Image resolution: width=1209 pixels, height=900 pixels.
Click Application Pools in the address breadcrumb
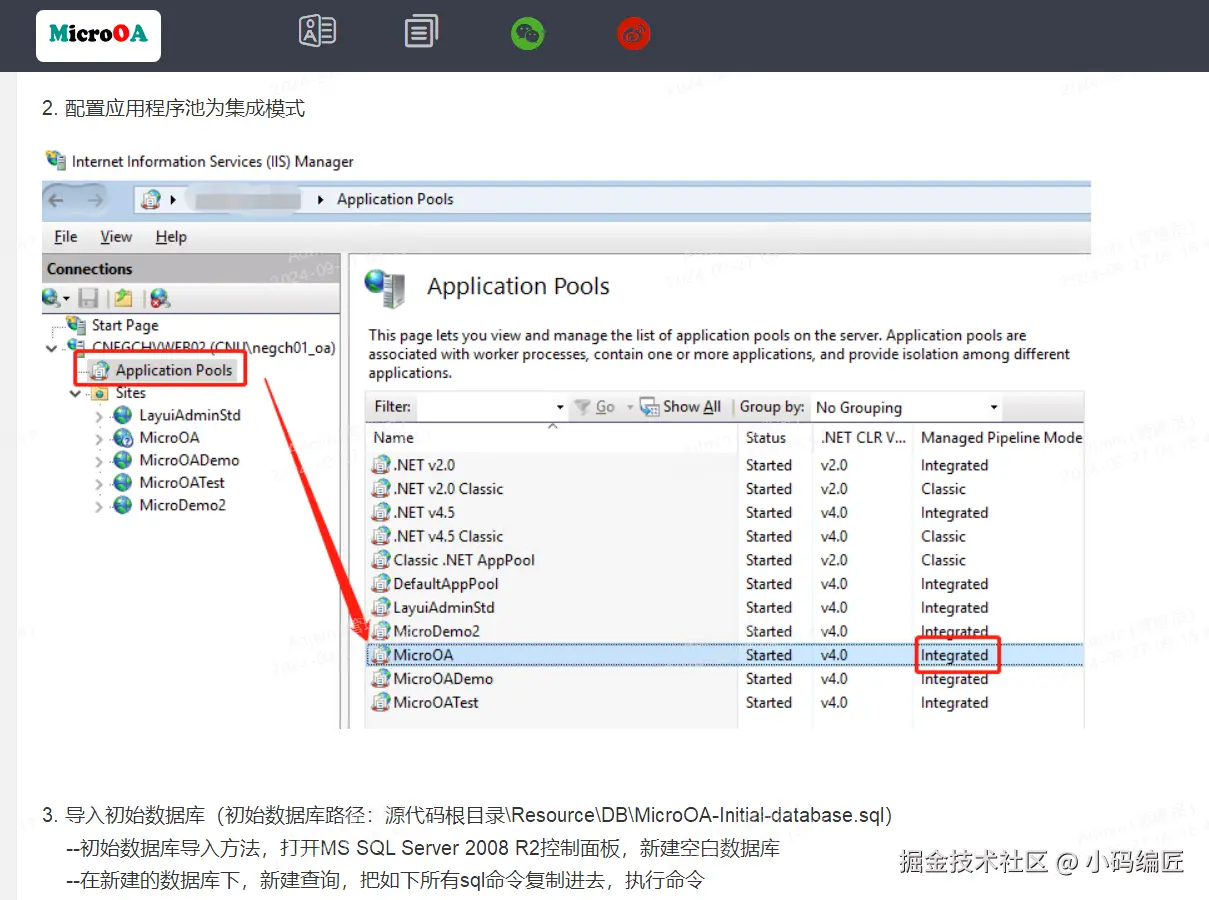click(395, 199)
